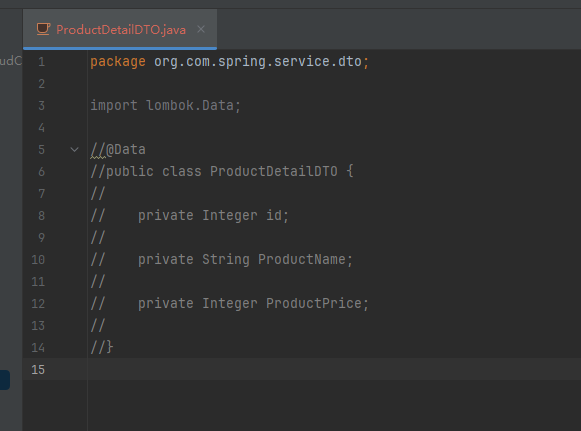Click line number 1 in the gutter
The height and width of the screenshot is (431, 581).
coord(42,62)
